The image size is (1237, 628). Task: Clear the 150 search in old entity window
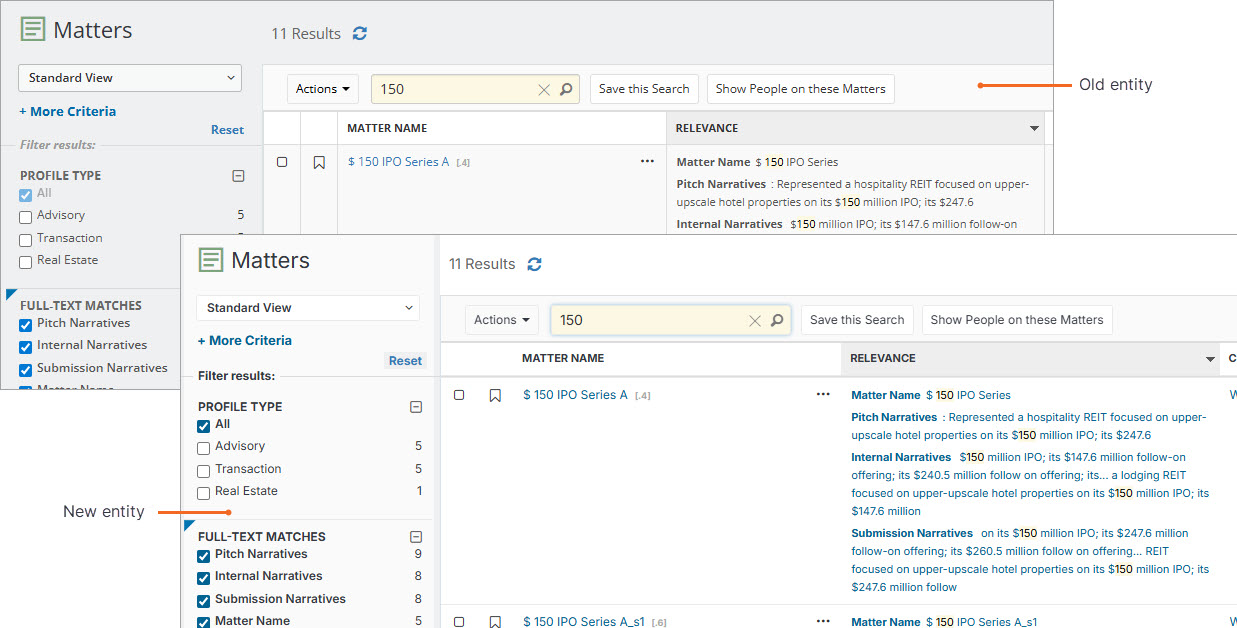(544, 89)
